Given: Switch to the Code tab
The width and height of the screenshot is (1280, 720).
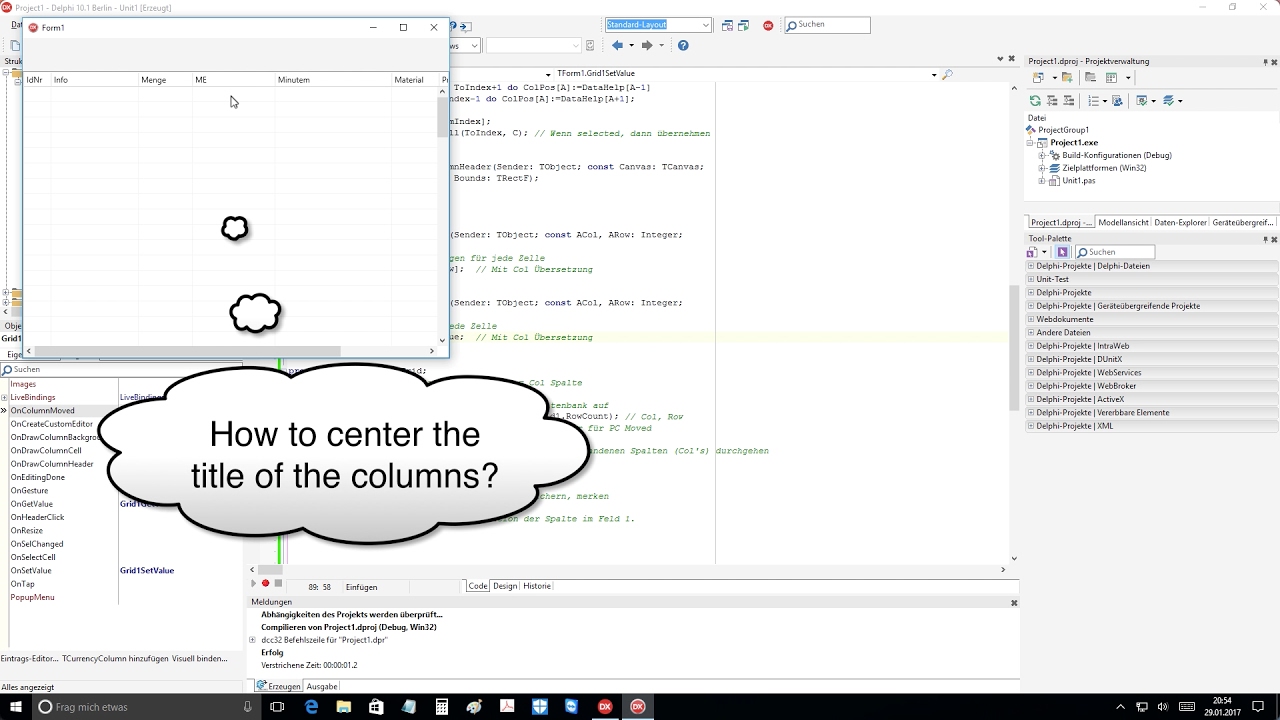Looking at the screenshot, I should pyautogui.click(x=478, y=586).
